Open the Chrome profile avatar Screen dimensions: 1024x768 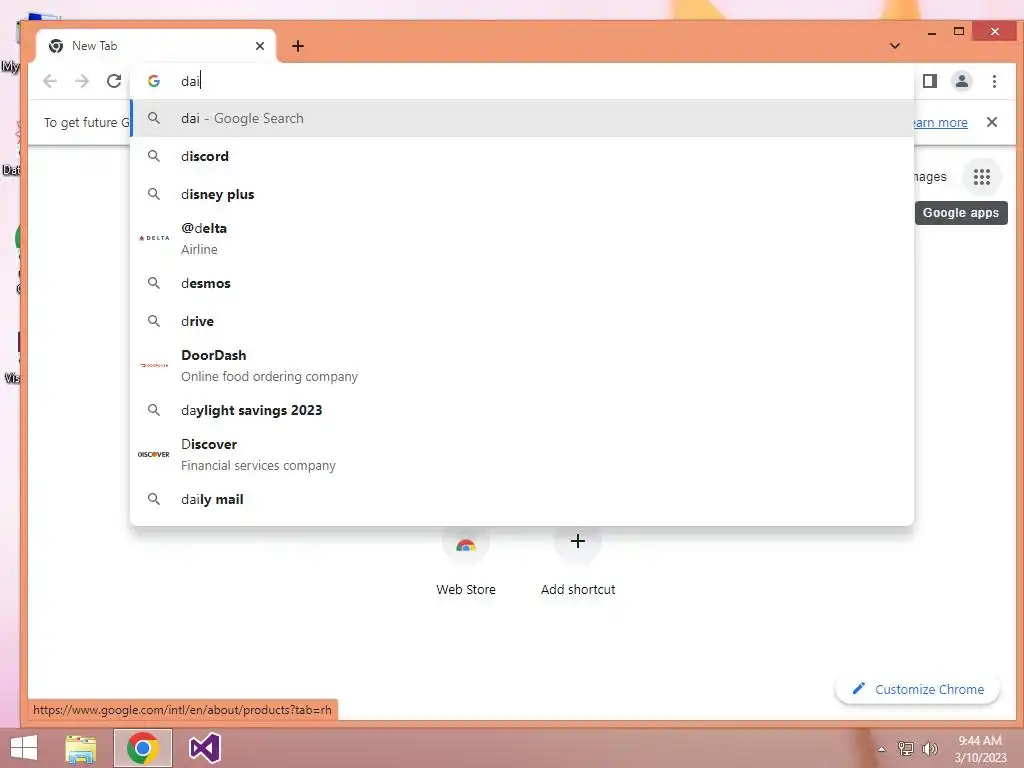[962, 81]
